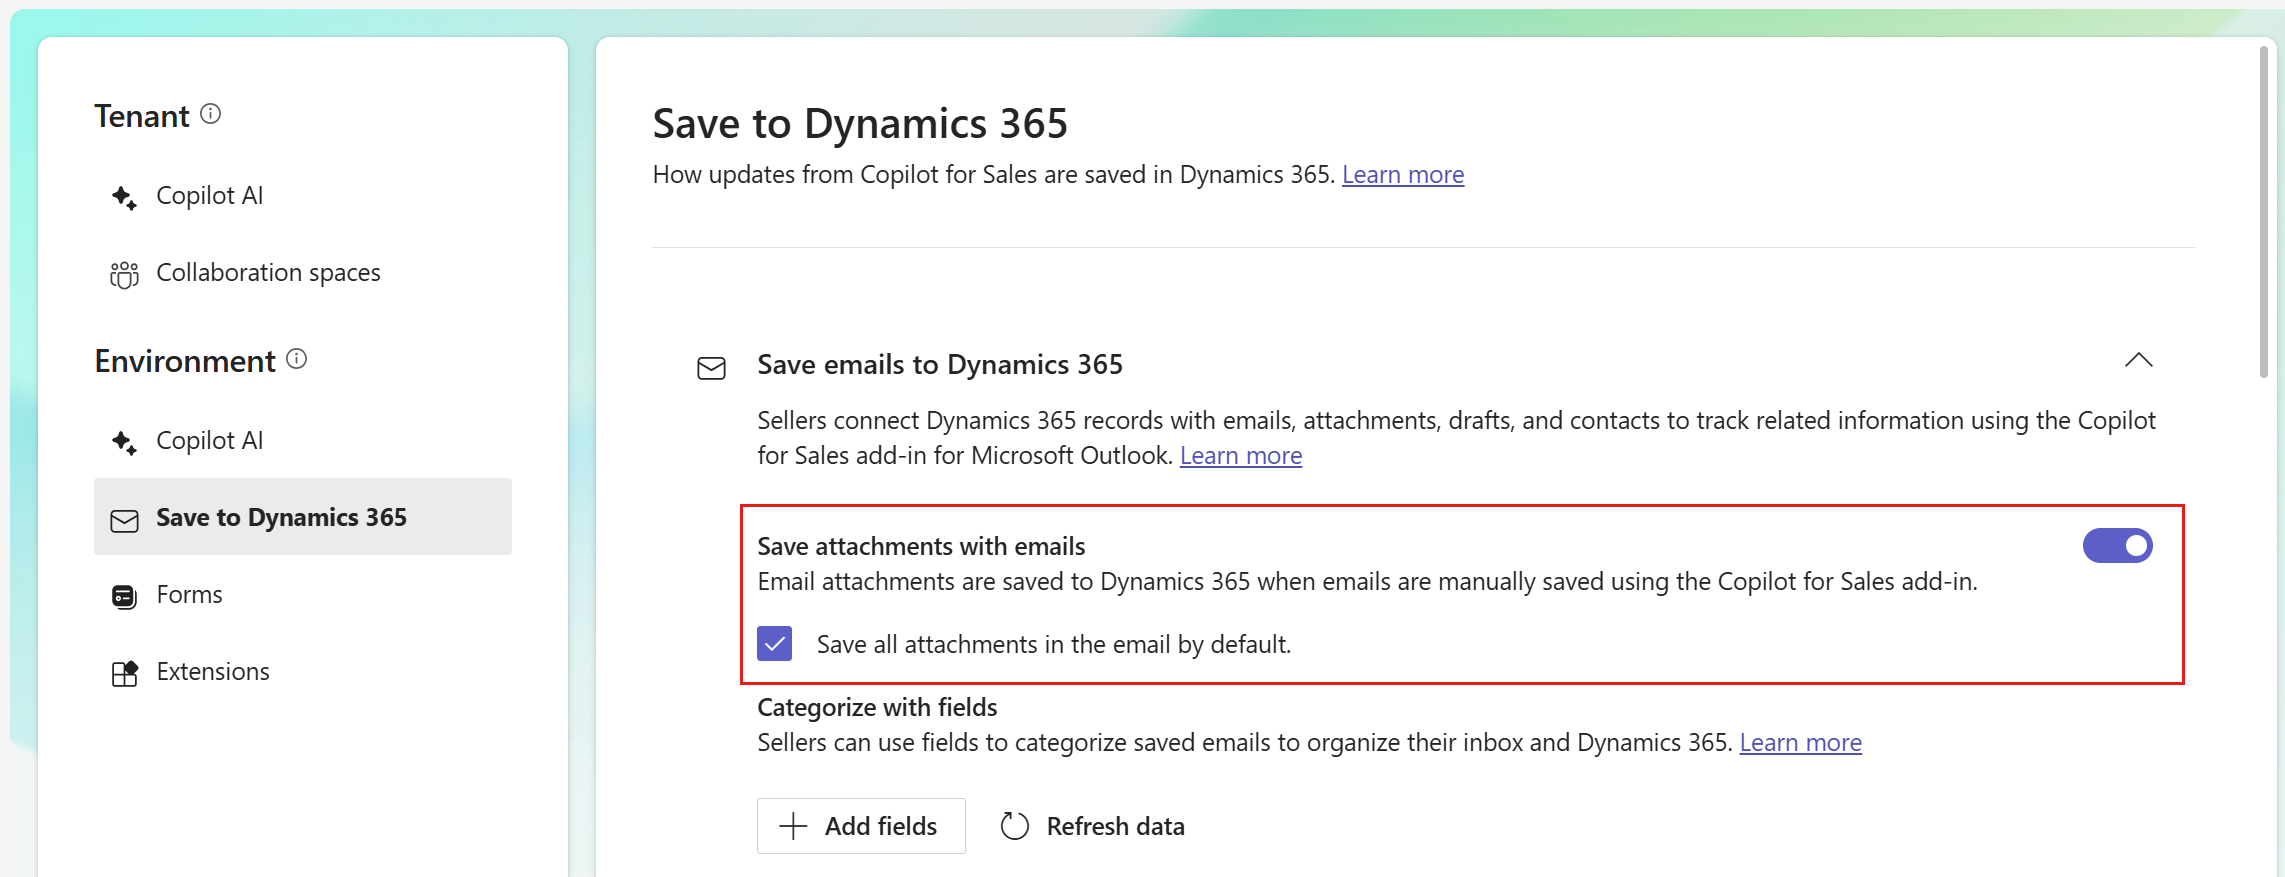Click the envelope icon beside Save to Dynamics 365

(x=124, y=520)
